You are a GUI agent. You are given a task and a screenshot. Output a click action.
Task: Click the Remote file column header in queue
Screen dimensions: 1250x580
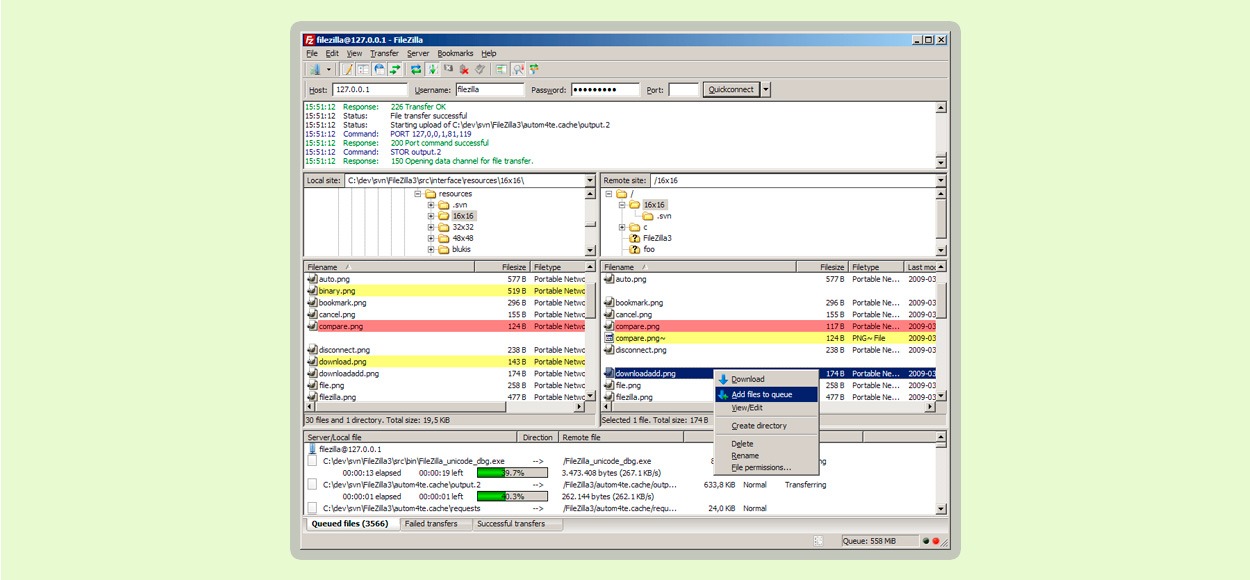622,438
